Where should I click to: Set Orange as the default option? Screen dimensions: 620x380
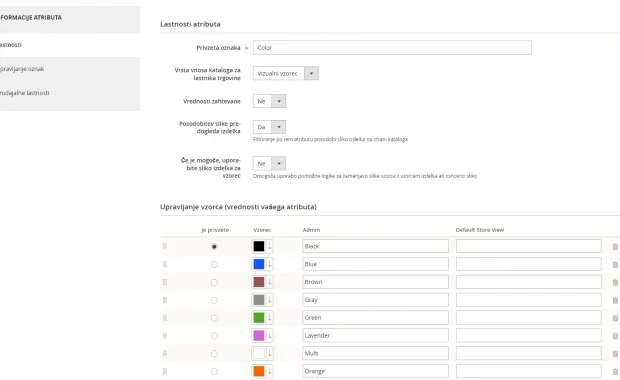[x=214, y=371]
